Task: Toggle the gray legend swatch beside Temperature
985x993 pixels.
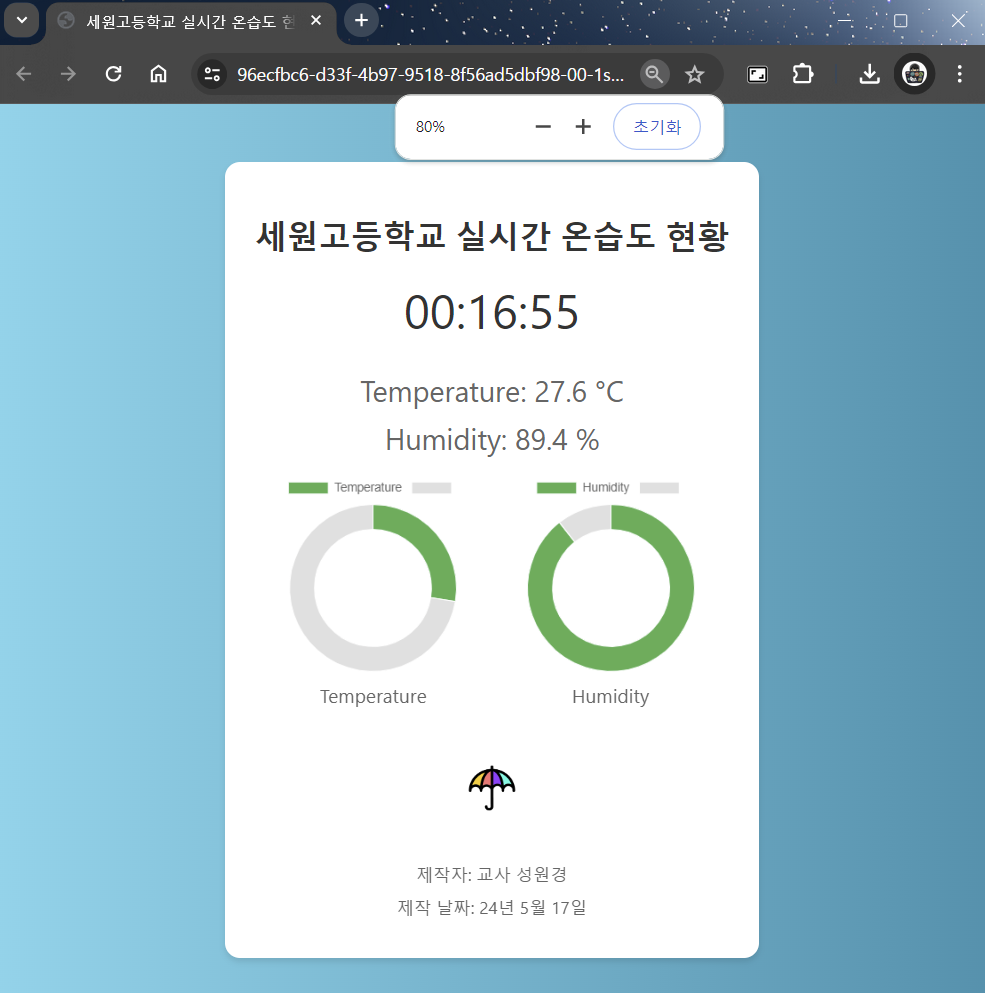Action: tap(431, 488)
